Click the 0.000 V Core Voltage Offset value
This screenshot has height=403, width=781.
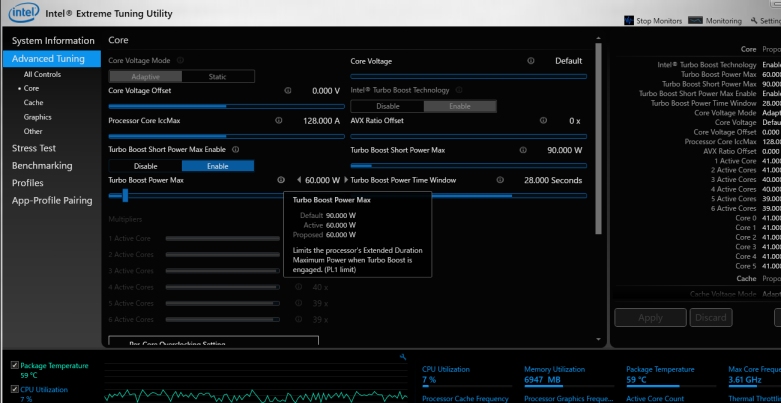click(x=326, y=91)
